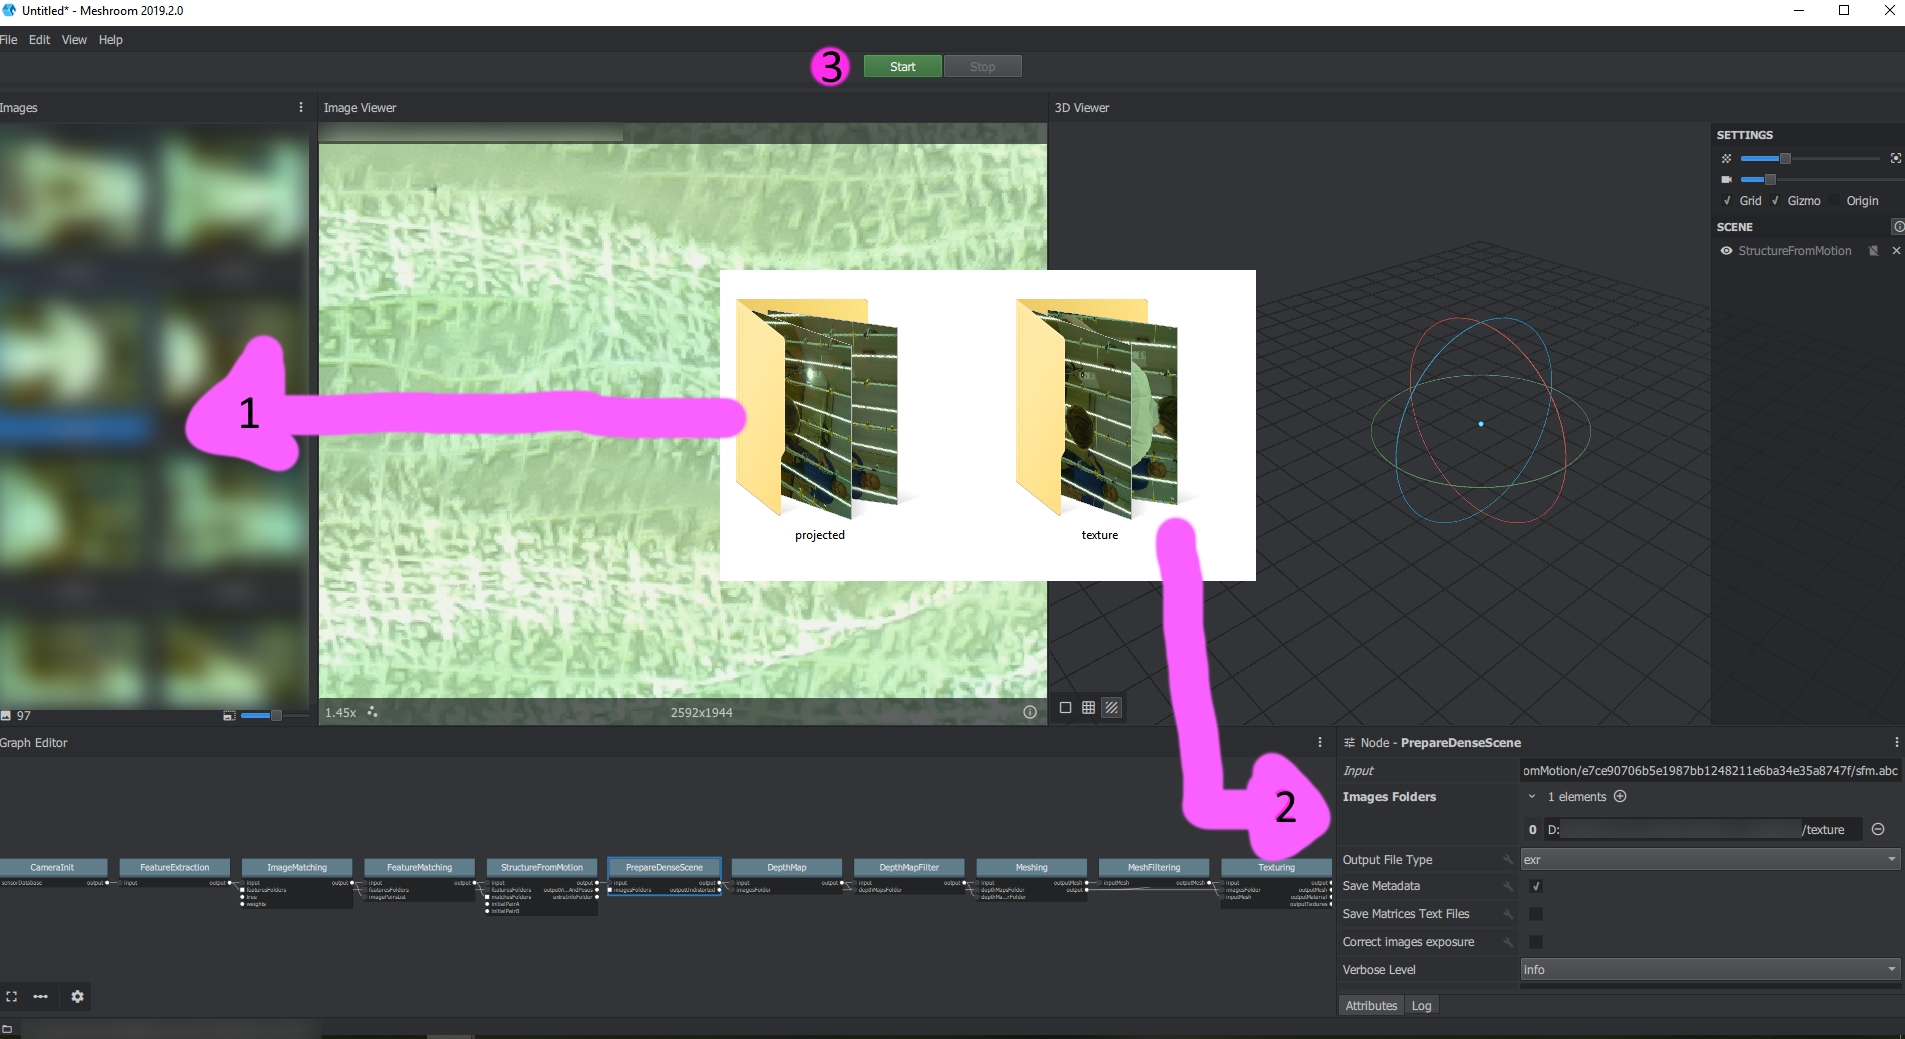Open the Edit menu
The width and height of the screenshot is (1905, 1039).
click(39, 40)
